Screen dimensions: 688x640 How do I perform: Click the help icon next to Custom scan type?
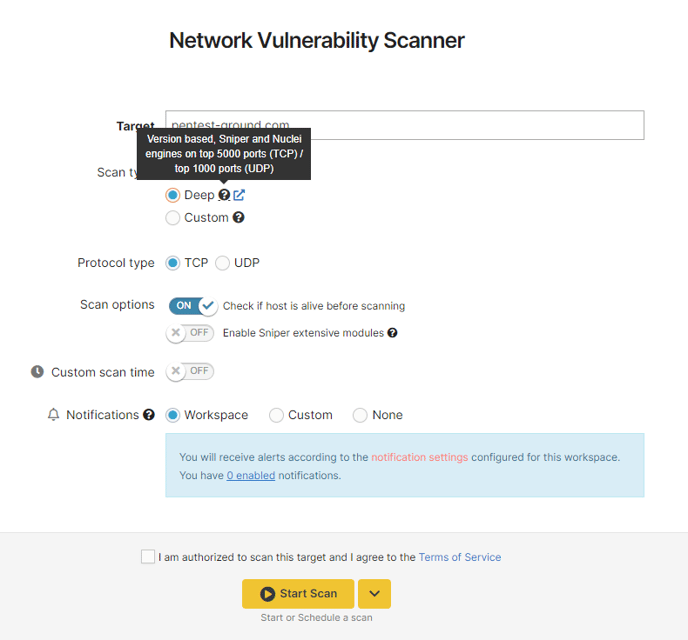click(x=238, y=217)
